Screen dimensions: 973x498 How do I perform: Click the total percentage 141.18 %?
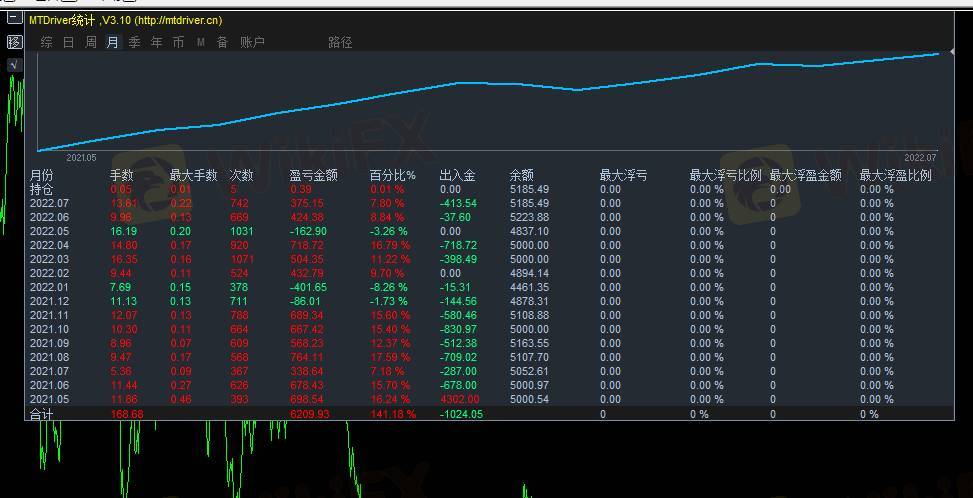(x=393, y=414)
